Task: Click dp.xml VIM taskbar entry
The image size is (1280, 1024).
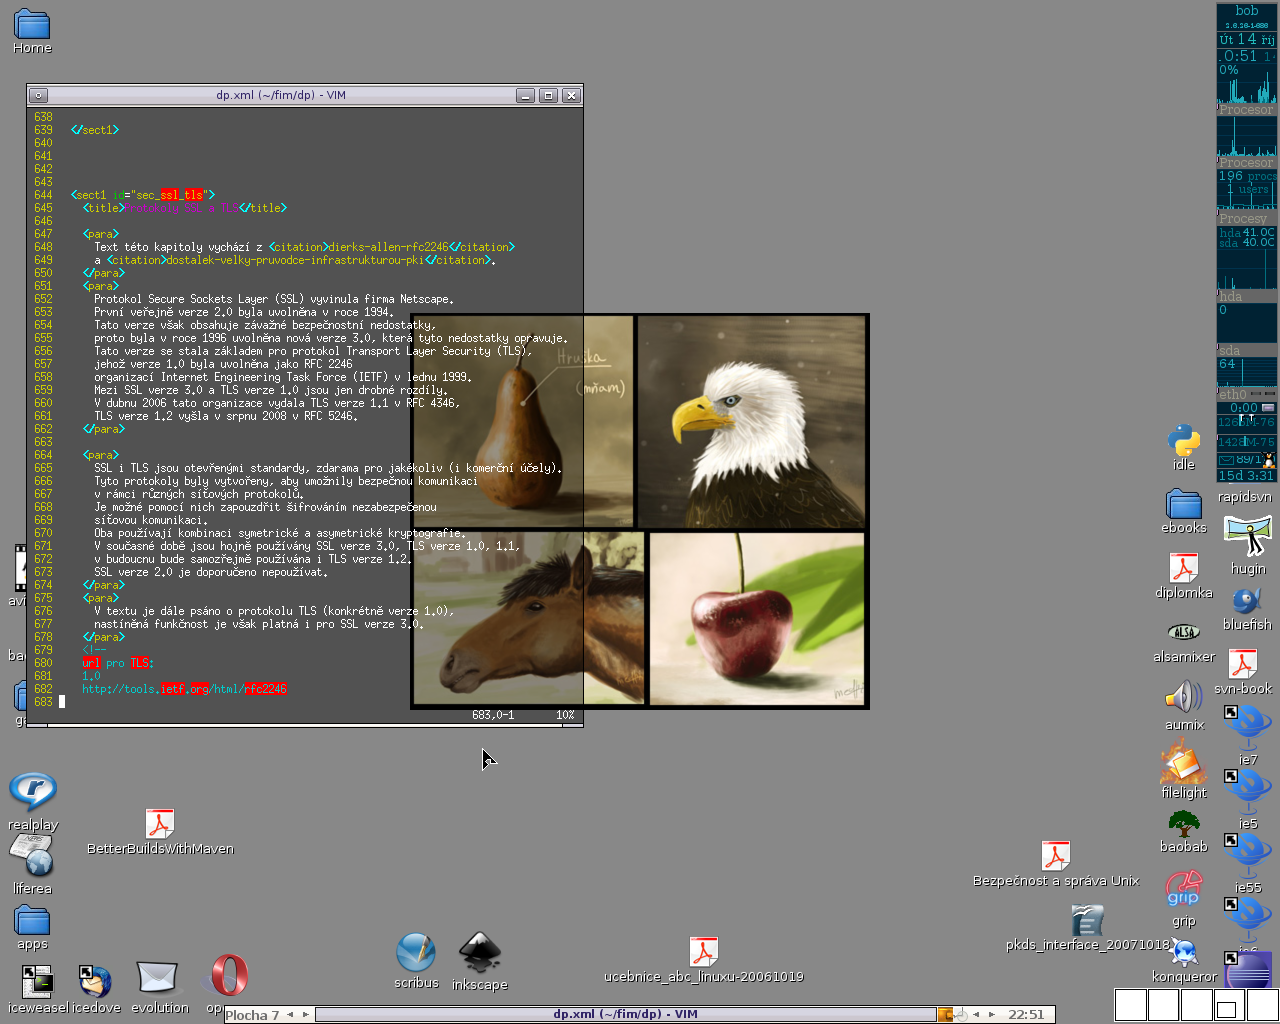Action: (625, 1014)
